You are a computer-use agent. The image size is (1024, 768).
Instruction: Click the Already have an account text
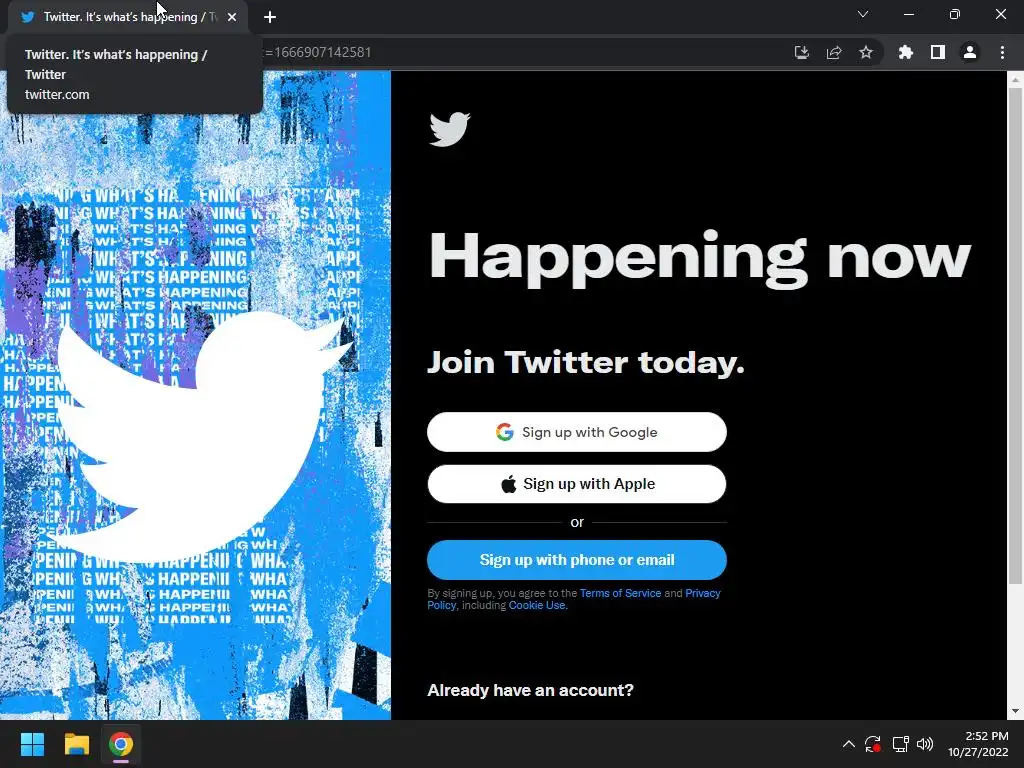tap(530, 690)
